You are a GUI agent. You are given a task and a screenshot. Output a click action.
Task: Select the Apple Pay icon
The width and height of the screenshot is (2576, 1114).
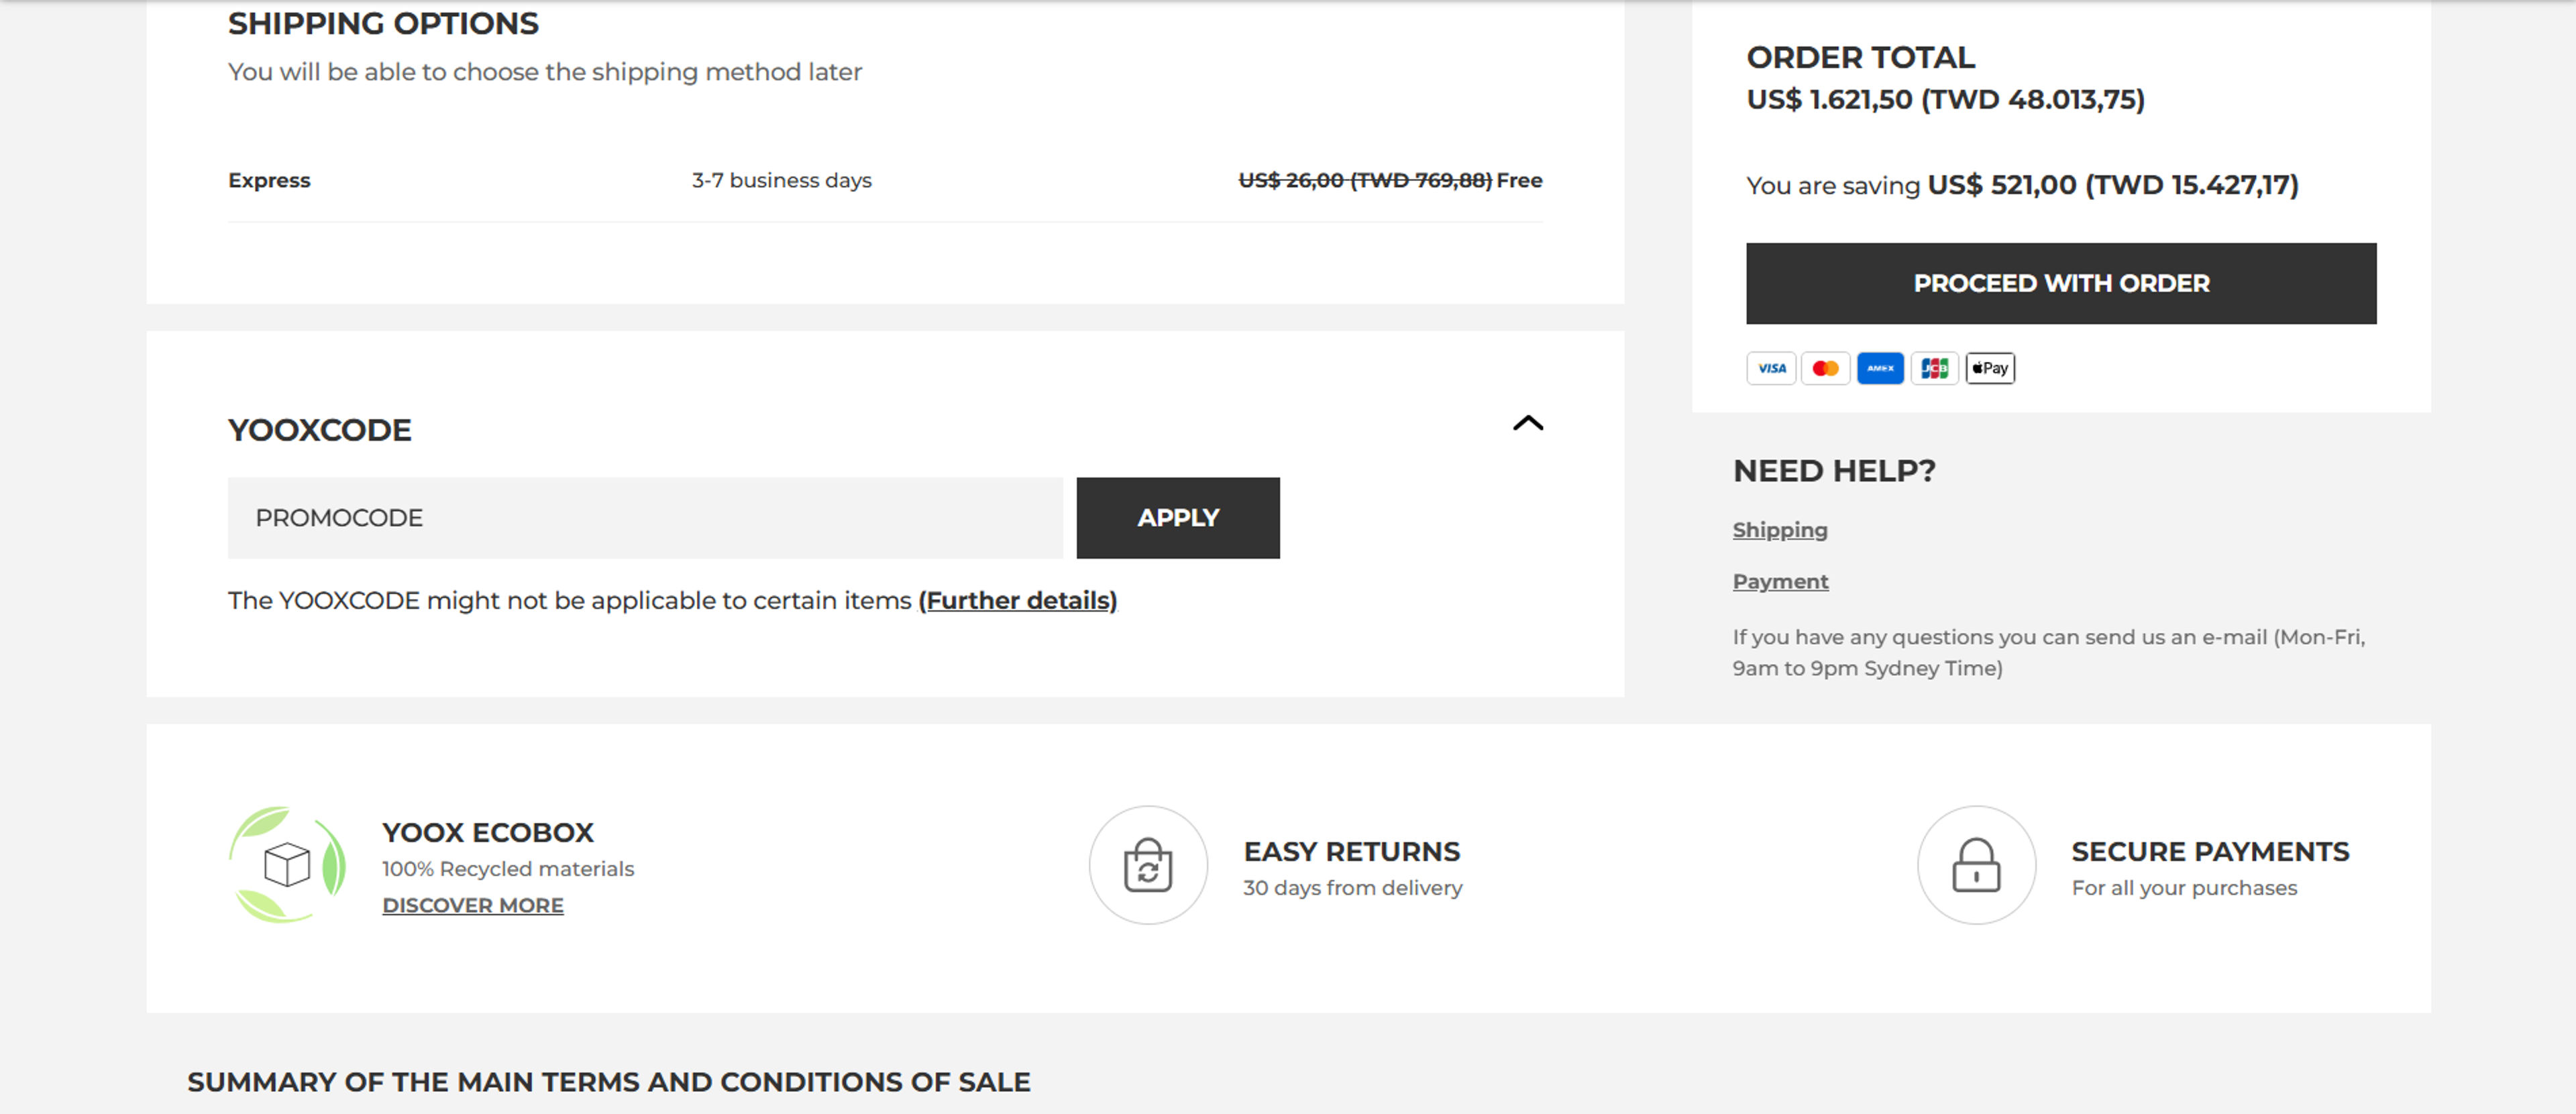tap(1990, 368)
